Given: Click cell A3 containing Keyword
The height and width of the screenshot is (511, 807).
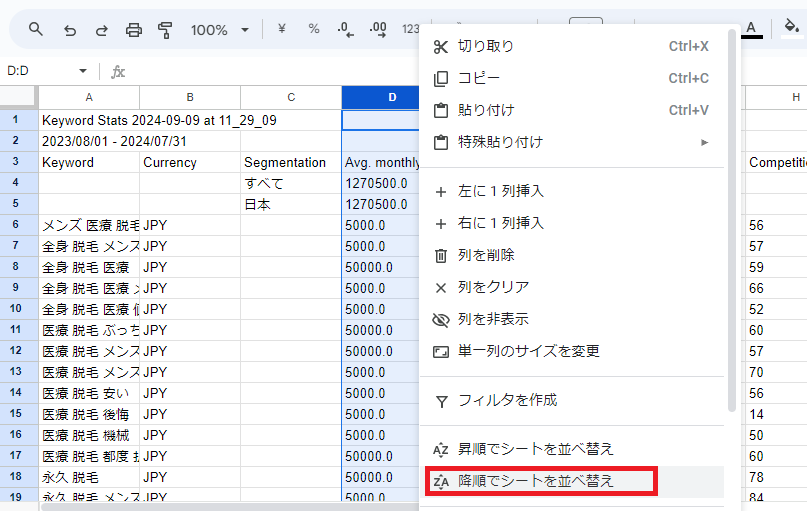Looking at the screenshot, I should (x=89, y=162).
